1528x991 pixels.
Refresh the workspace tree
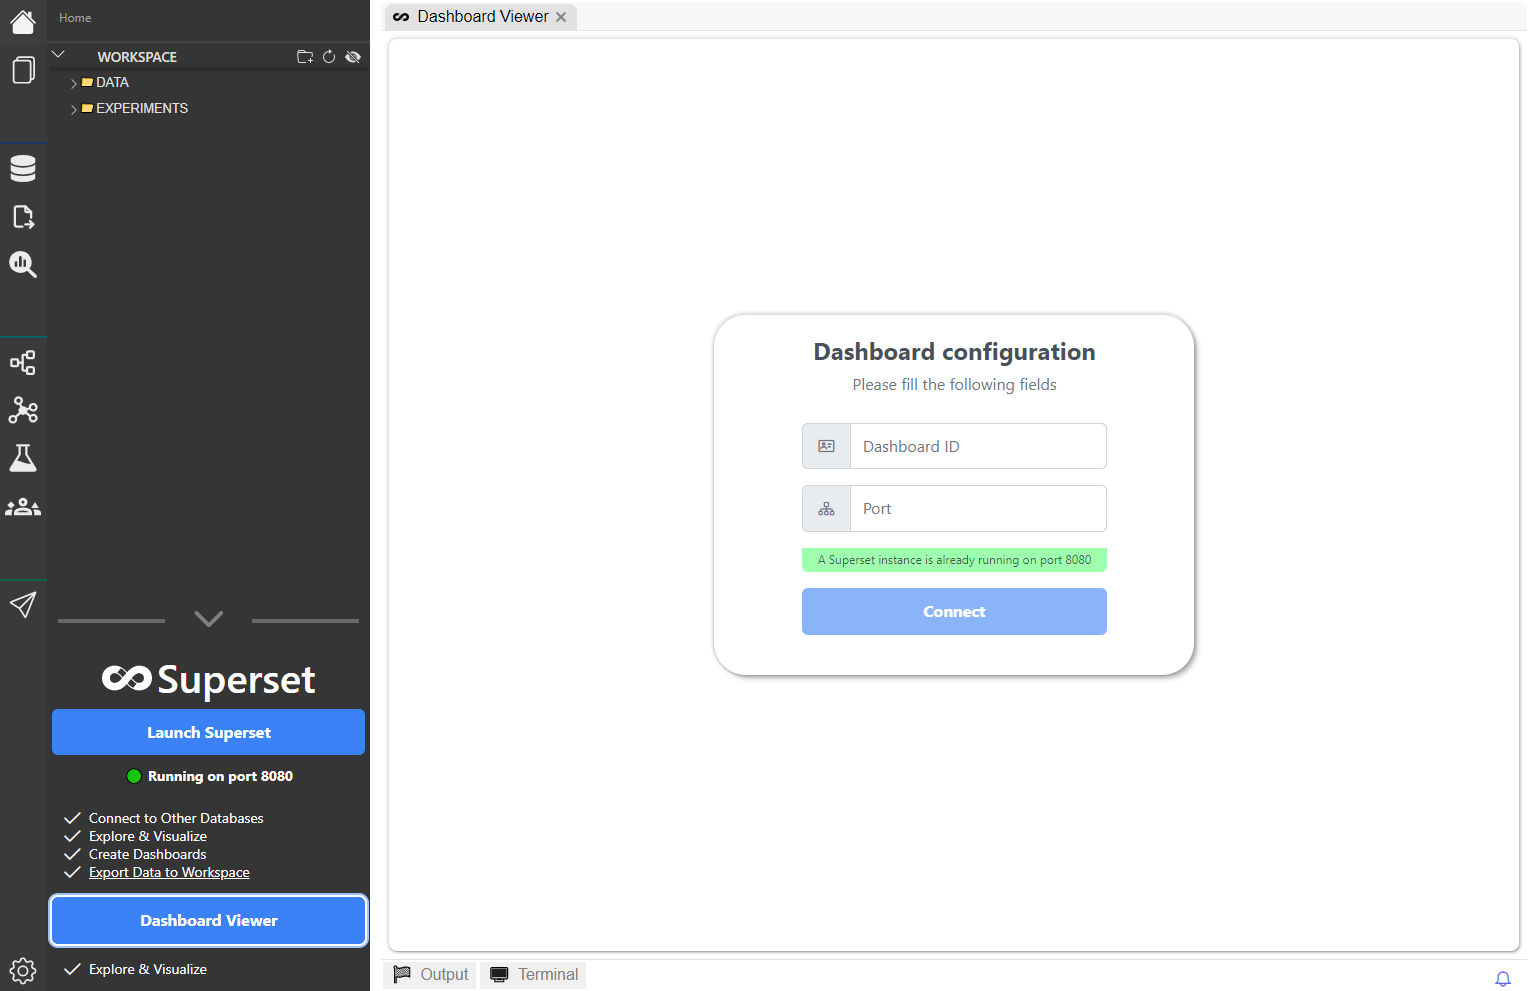329,57
